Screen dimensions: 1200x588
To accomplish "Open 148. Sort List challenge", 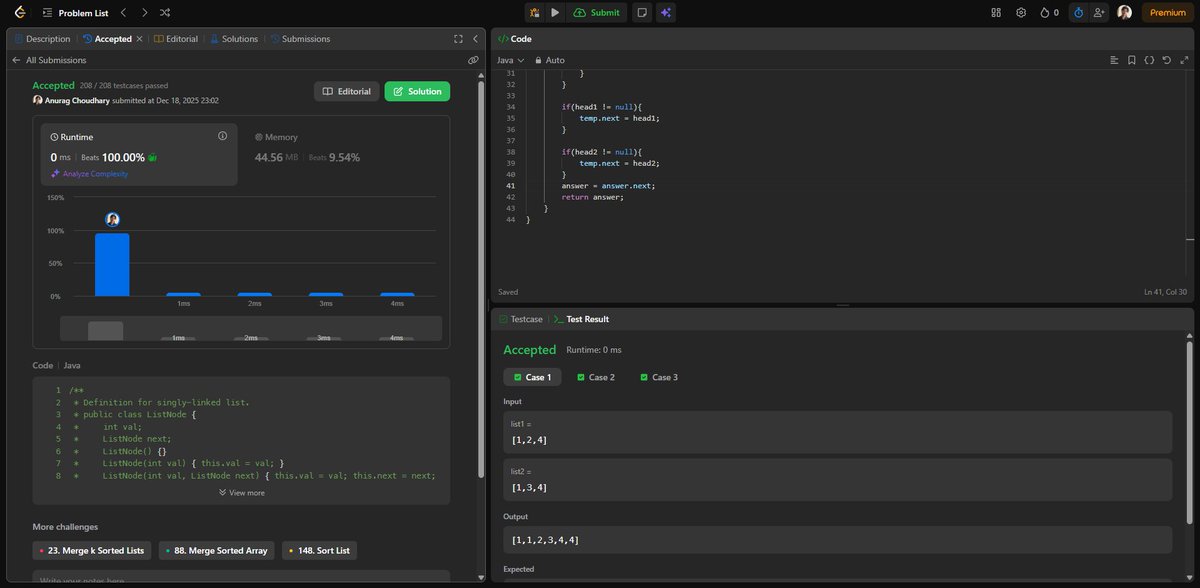I will click(319, 550).
